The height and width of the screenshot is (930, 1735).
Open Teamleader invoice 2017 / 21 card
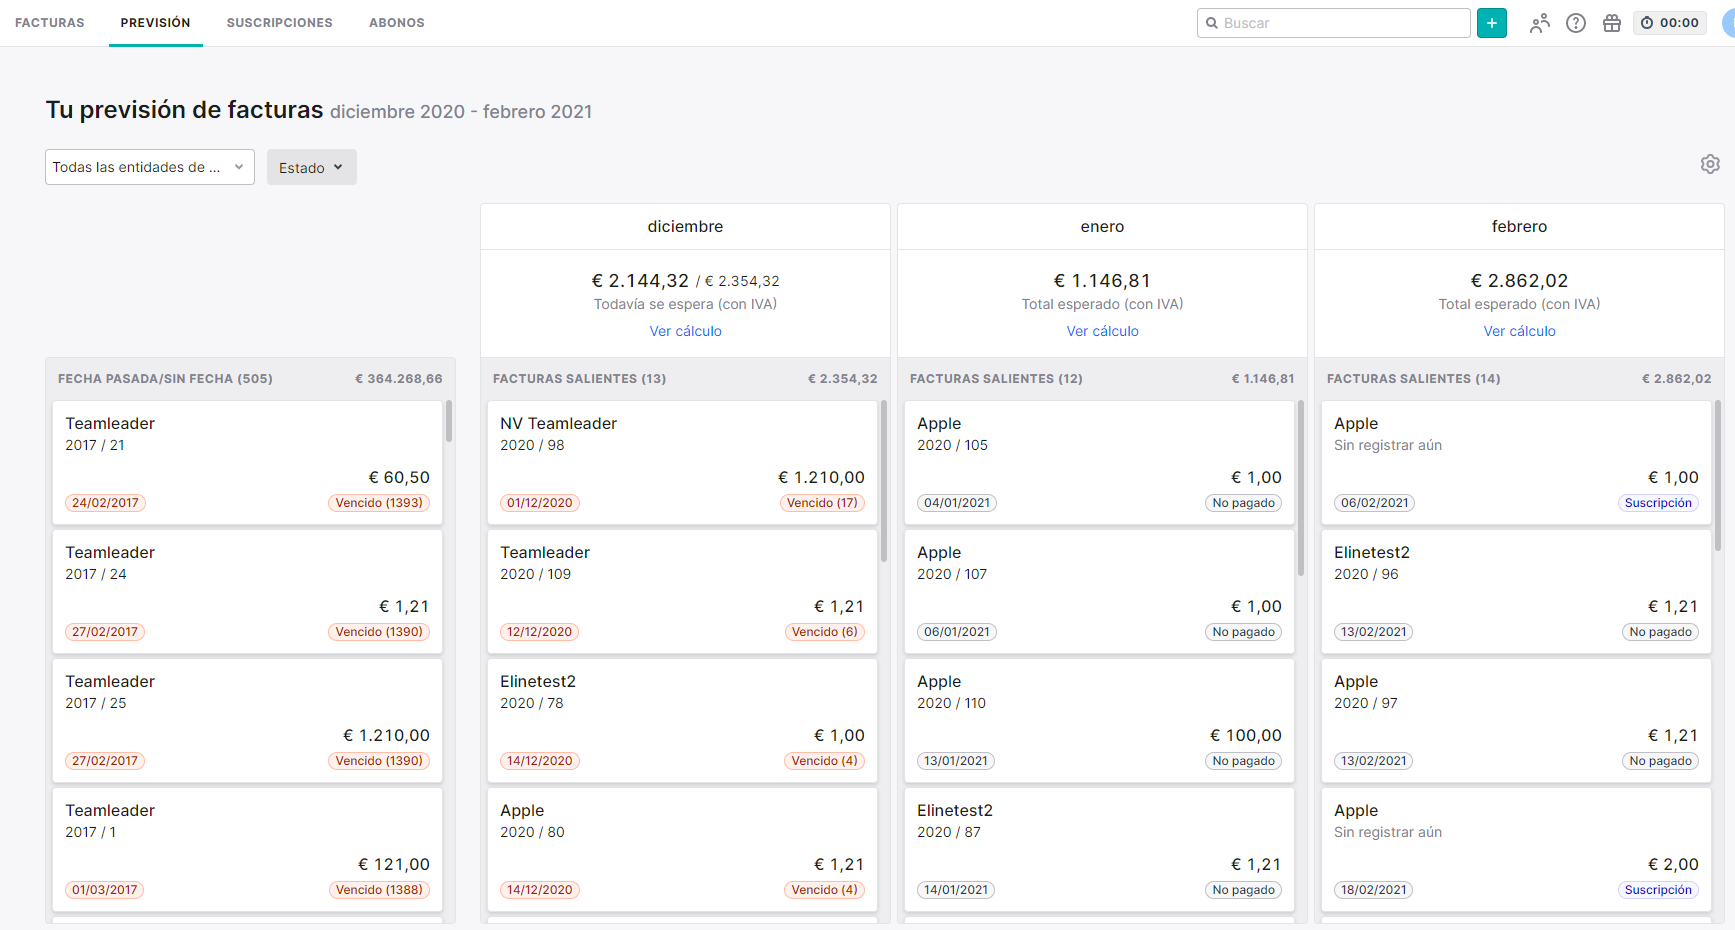click(x=247, y=462)
